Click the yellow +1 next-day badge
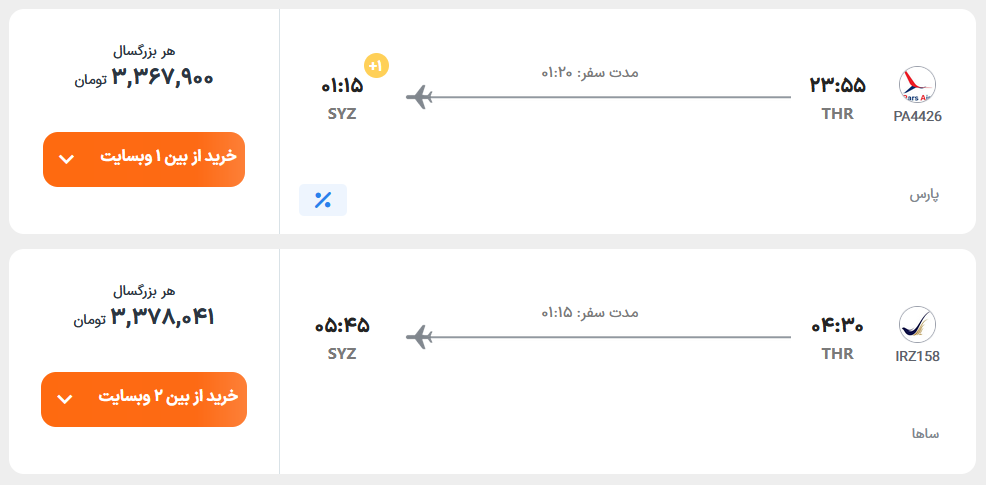The height and width of the screenshot is (485, 986). coord(376,66)
